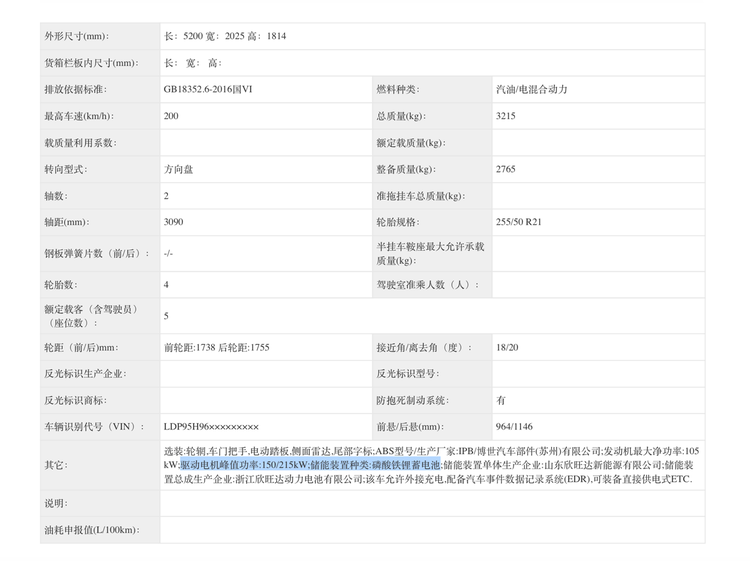The height and width of the screenshot is (561, 750).
Task: Click the 总质量 value 3215
Action: click(506, 116)
